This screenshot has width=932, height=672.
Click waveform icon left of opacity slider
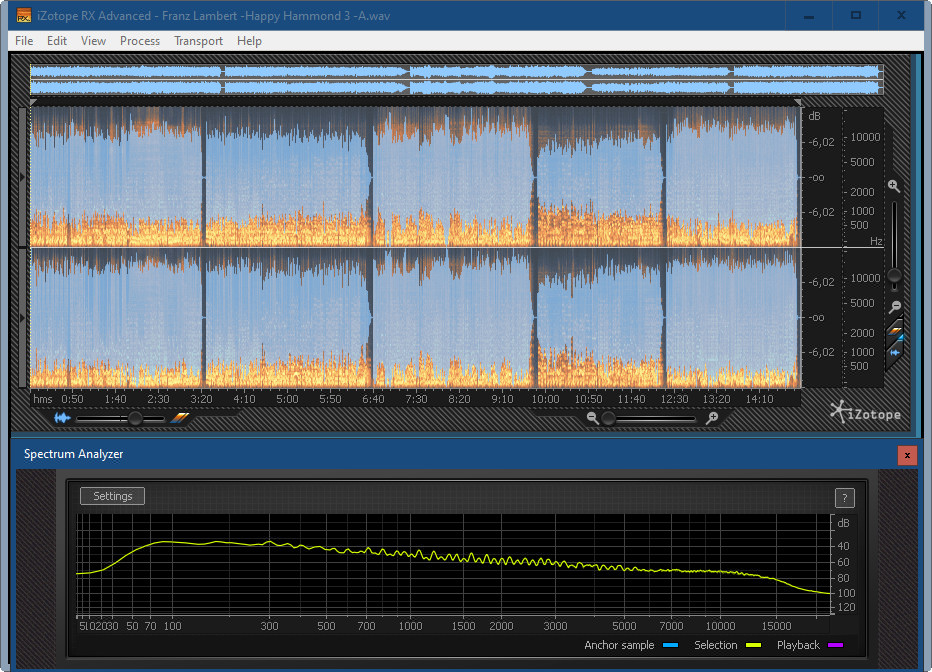coord(62,418)
